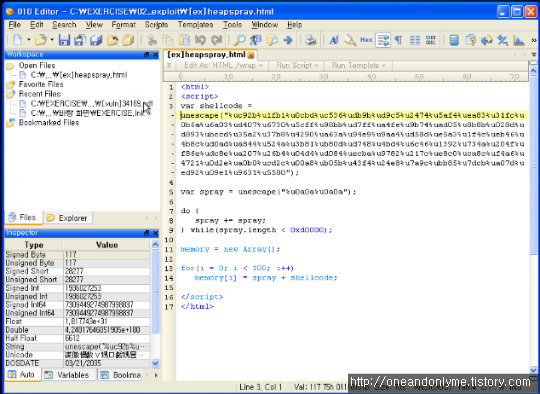Toggle the right editing area icon
This screenshot has height=394, width=540.
point(431,40)
